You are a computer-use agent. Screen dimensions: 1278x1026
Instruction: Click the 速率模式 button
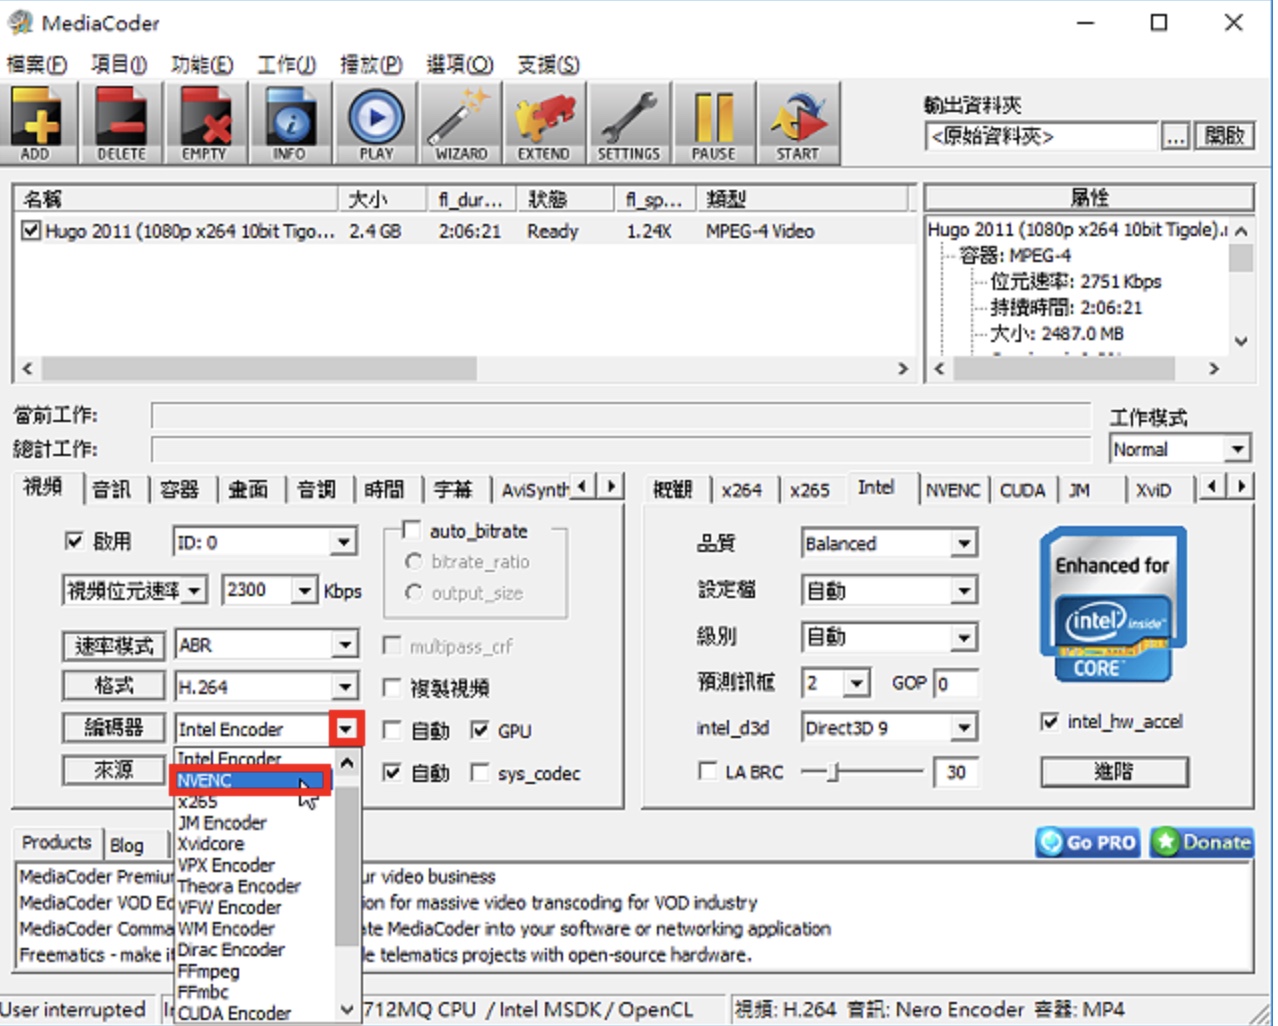click(x=114, y=645)
